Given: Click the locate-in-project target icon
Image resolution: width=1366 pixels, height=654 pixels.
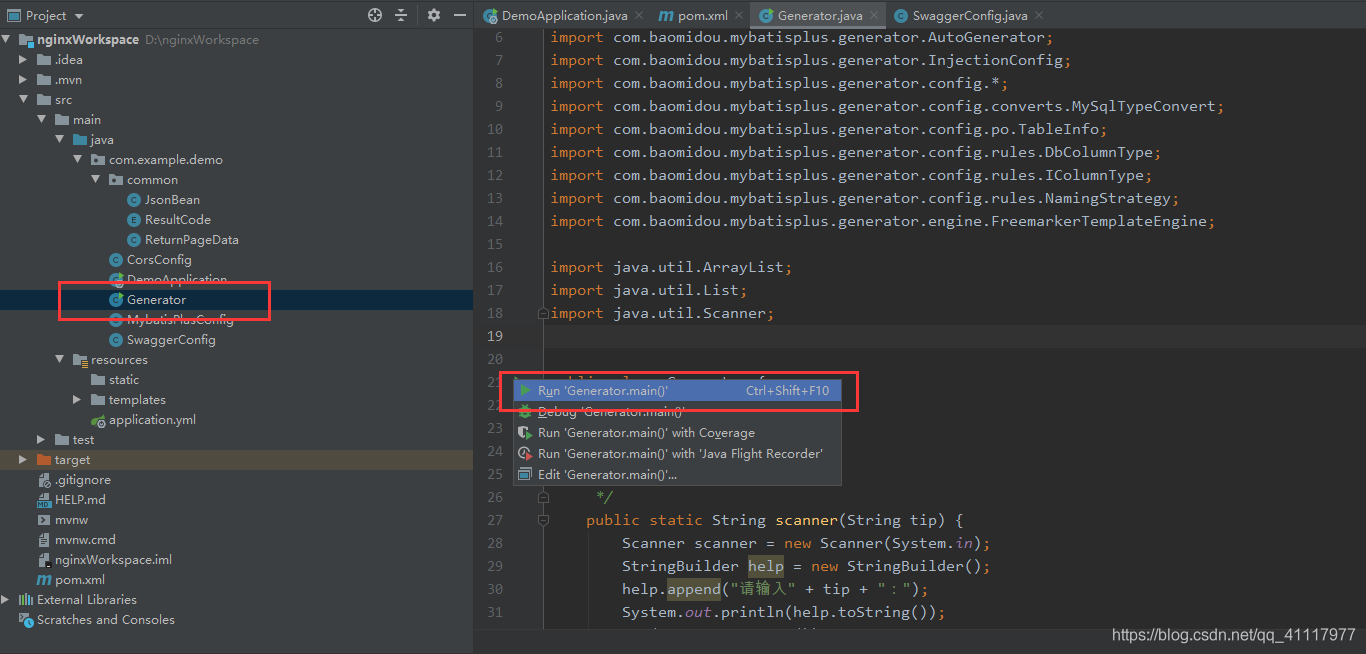Looking at the screenshot, I should 375,15.
